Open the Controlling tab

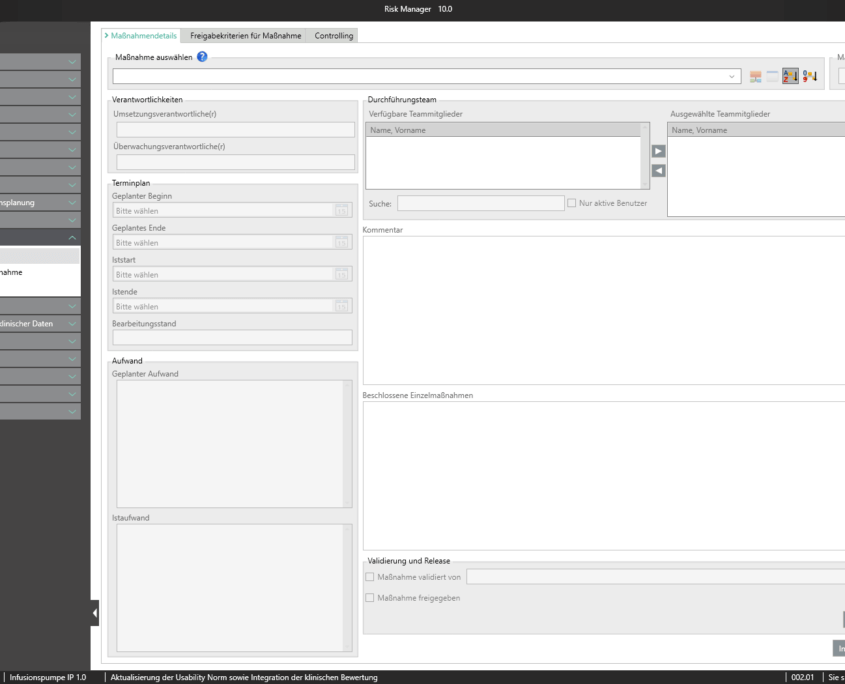click(x=333, y=36)
